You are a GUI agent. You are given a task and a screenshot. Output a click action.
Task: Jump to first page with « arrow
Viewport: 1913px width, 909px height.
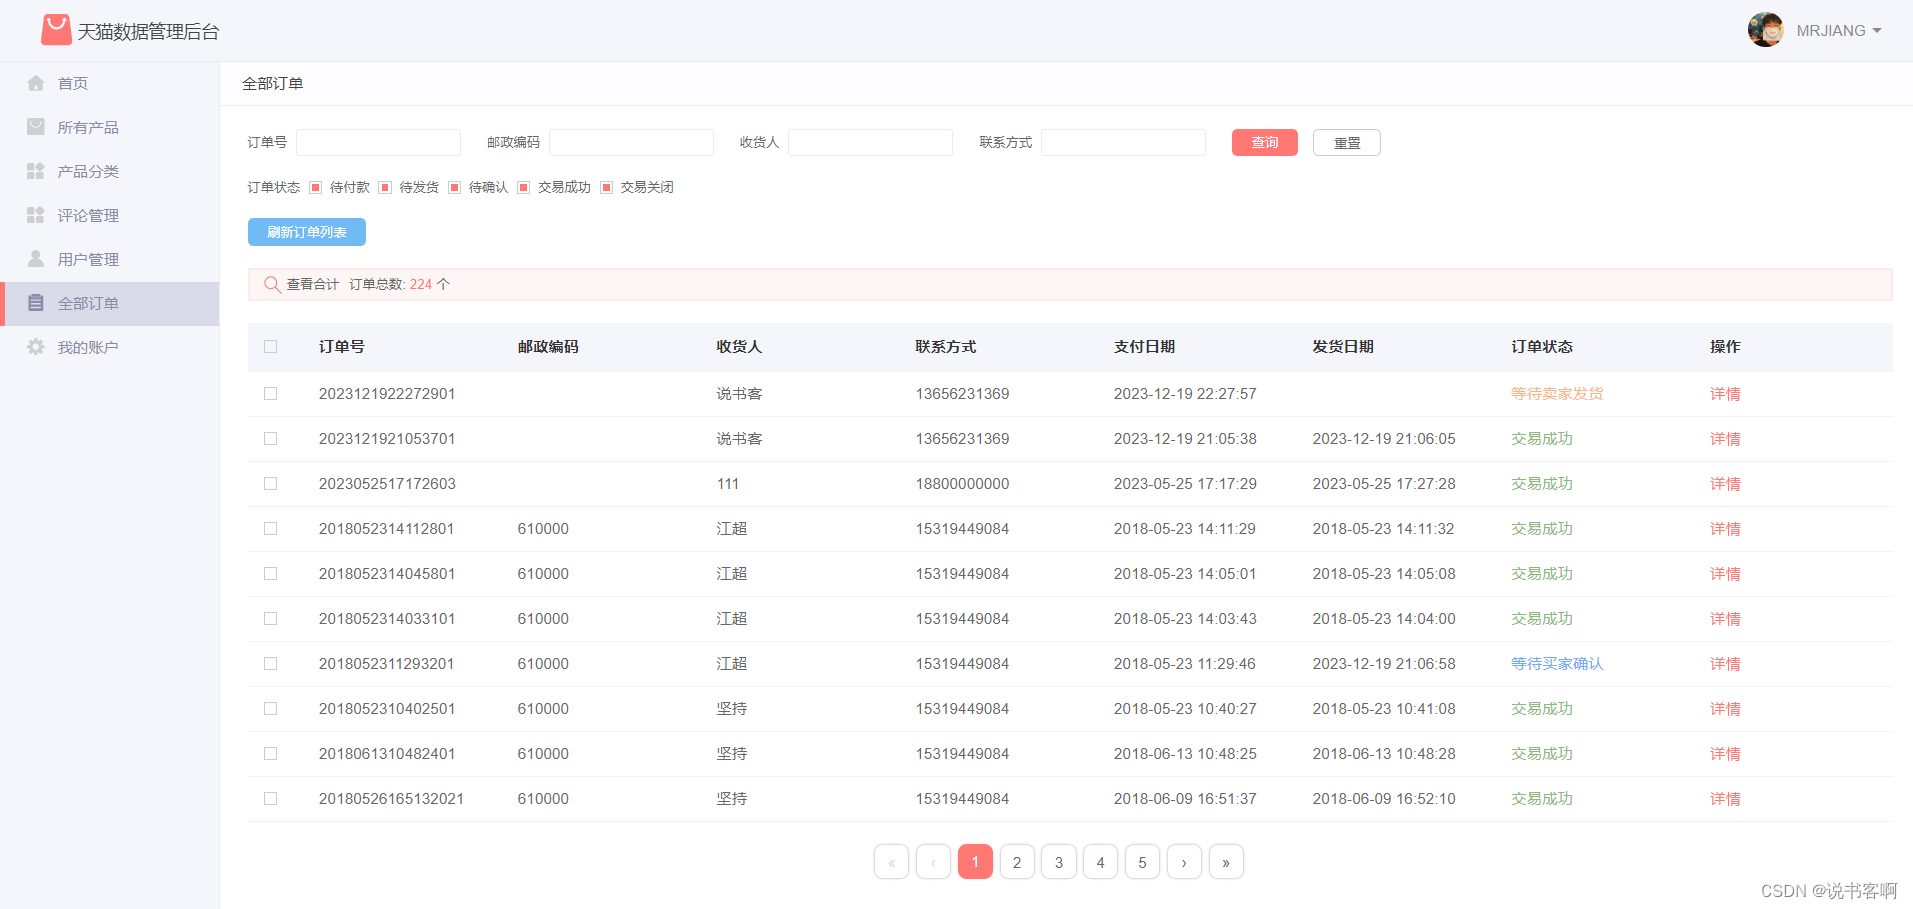[x=891, y=862]
